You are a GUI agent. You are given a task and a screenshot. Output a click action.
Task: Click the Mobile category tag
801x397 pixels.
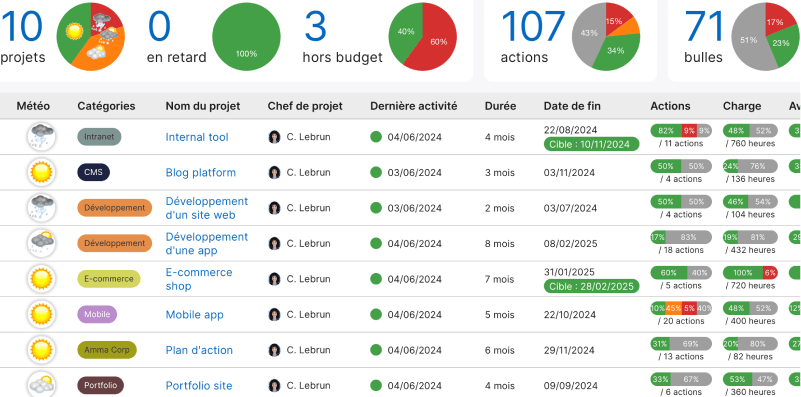tap(97, 314)
